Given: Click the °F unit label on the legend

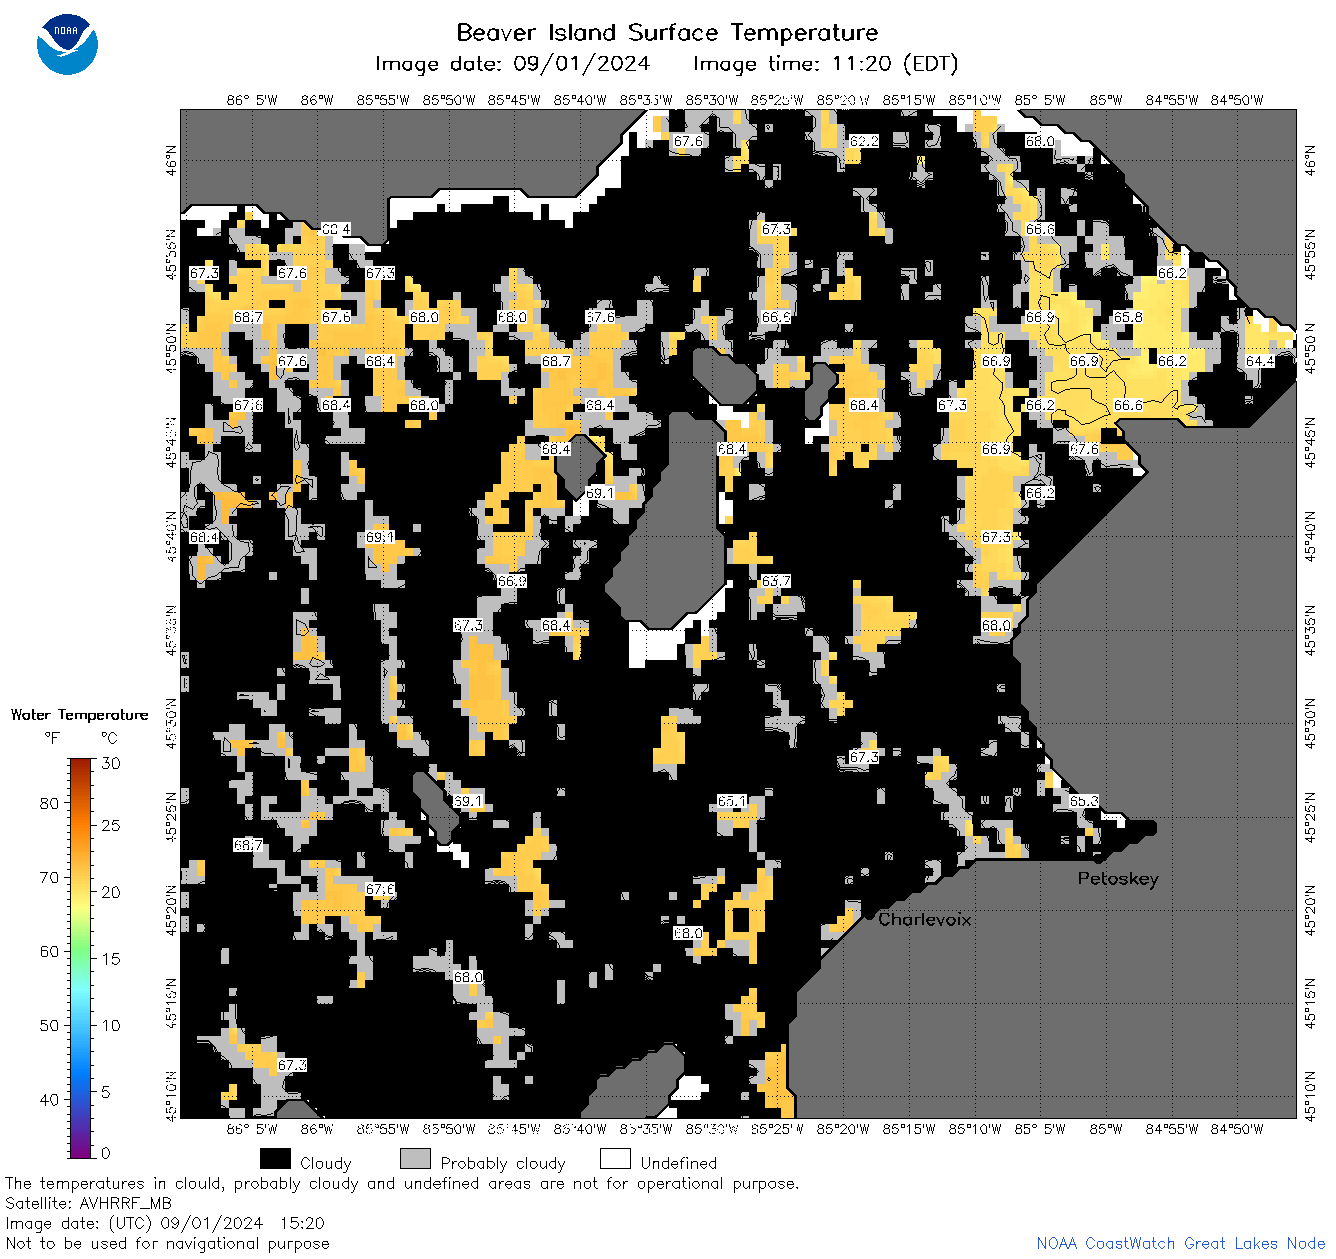Looking at the screenshot, I should [x=52, y=738].
